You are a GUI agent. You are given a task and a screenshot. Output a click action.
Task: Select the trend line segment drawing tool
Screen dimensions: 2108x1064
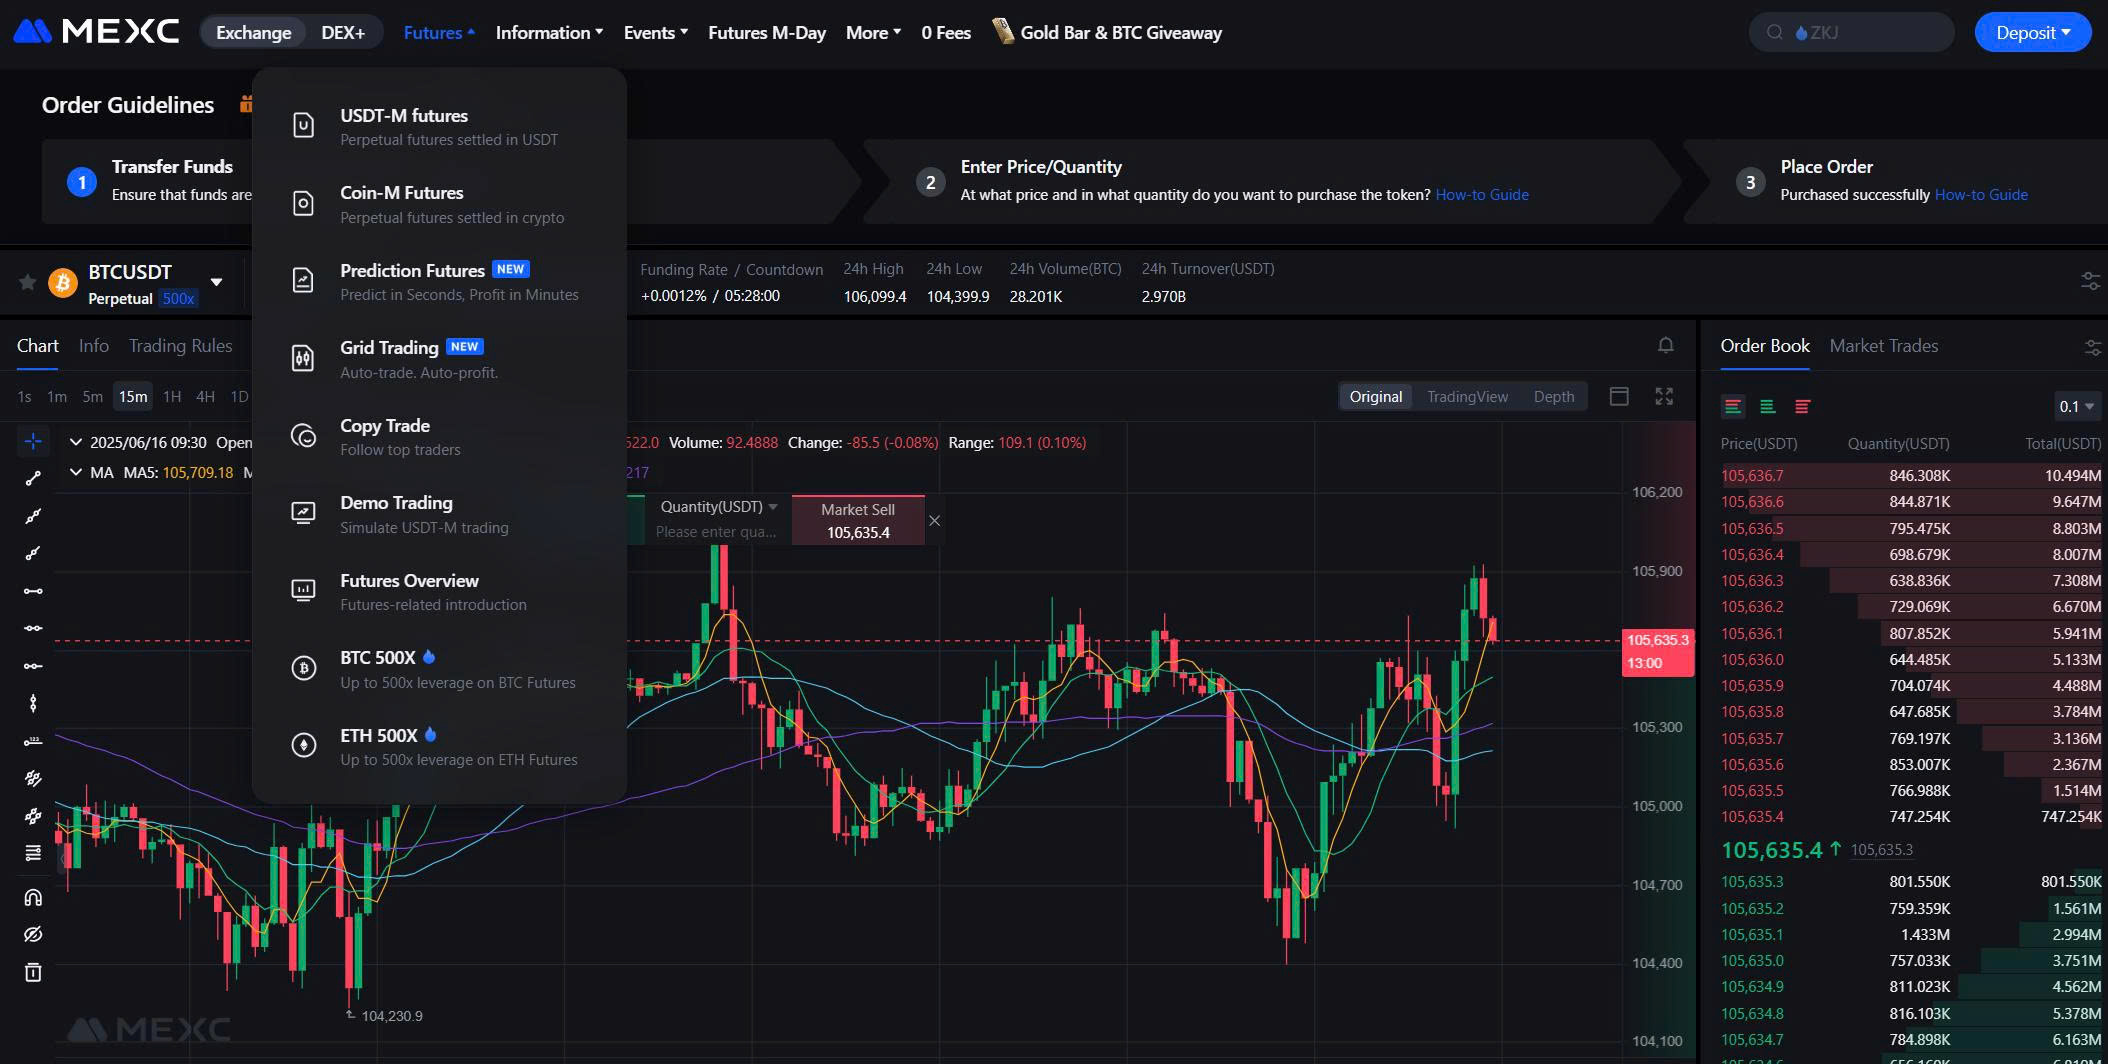click(33, 478)
